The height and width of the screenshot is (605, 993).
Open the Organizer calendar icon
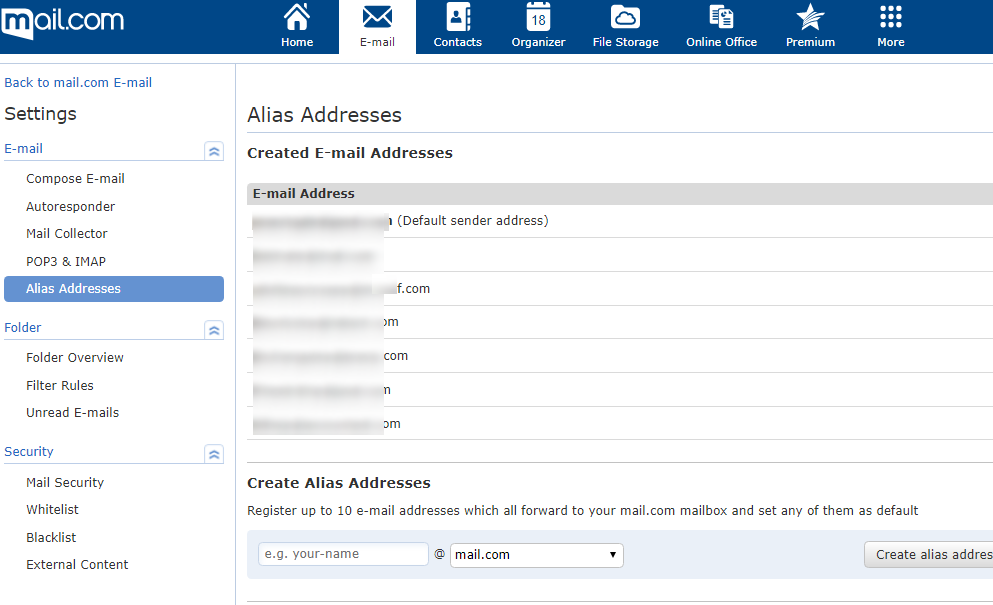pyautogui.click(x=538, y=17)
